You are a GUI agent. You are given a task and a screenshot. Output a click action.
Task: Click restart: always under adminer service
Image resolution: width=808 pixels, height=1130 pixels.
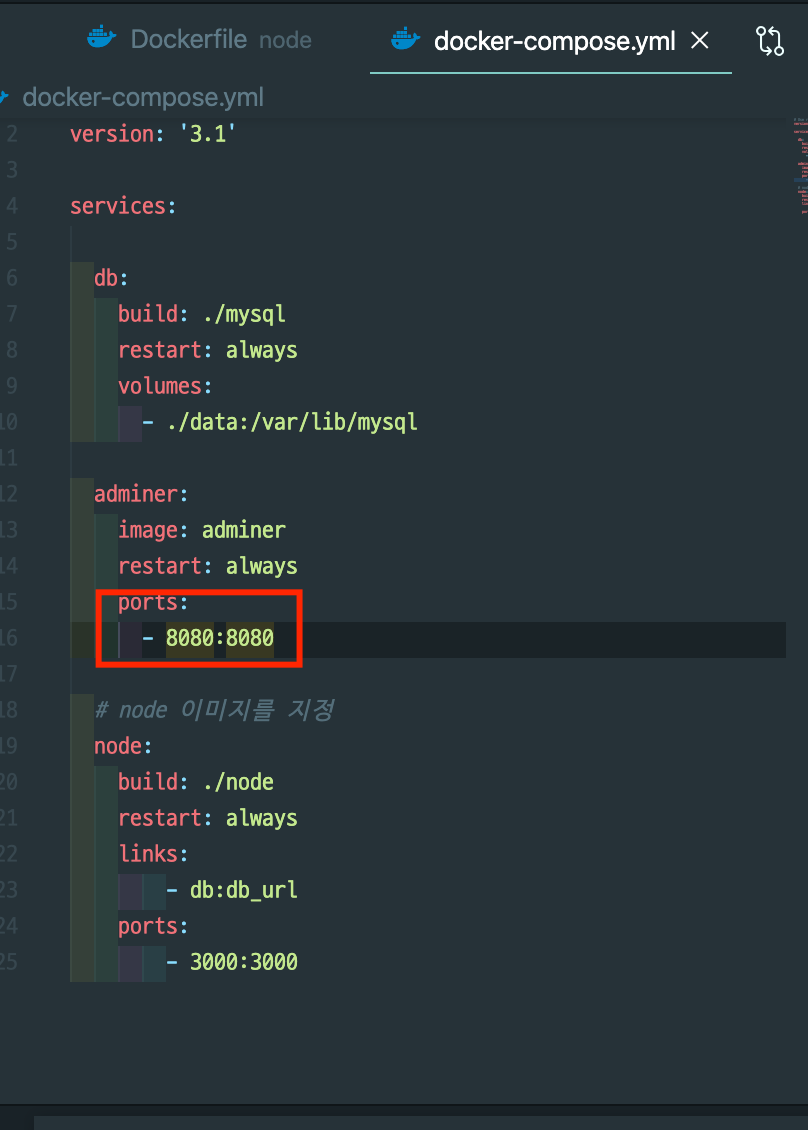pos(208,566)
